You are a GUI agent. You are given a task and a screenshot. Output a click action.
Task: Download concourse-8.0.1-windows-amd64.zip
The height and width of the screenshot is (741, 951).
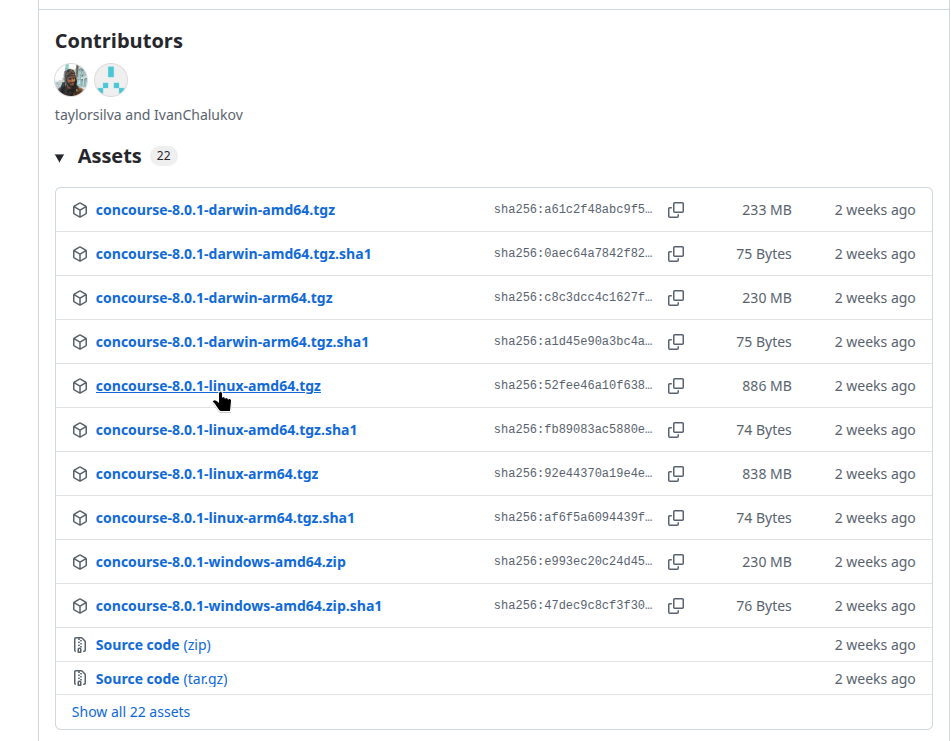pos(219,562)
